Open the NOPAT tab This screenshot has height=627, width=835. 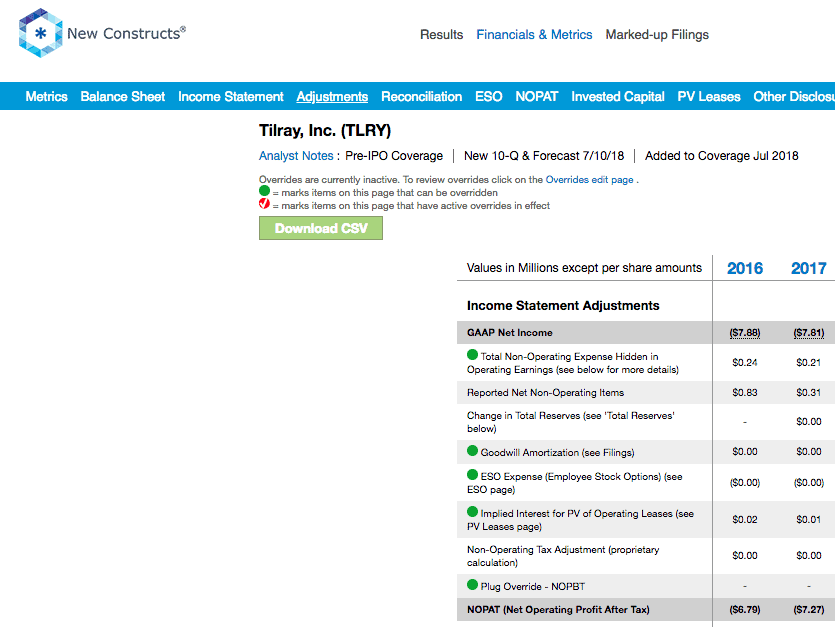[536, 96]
